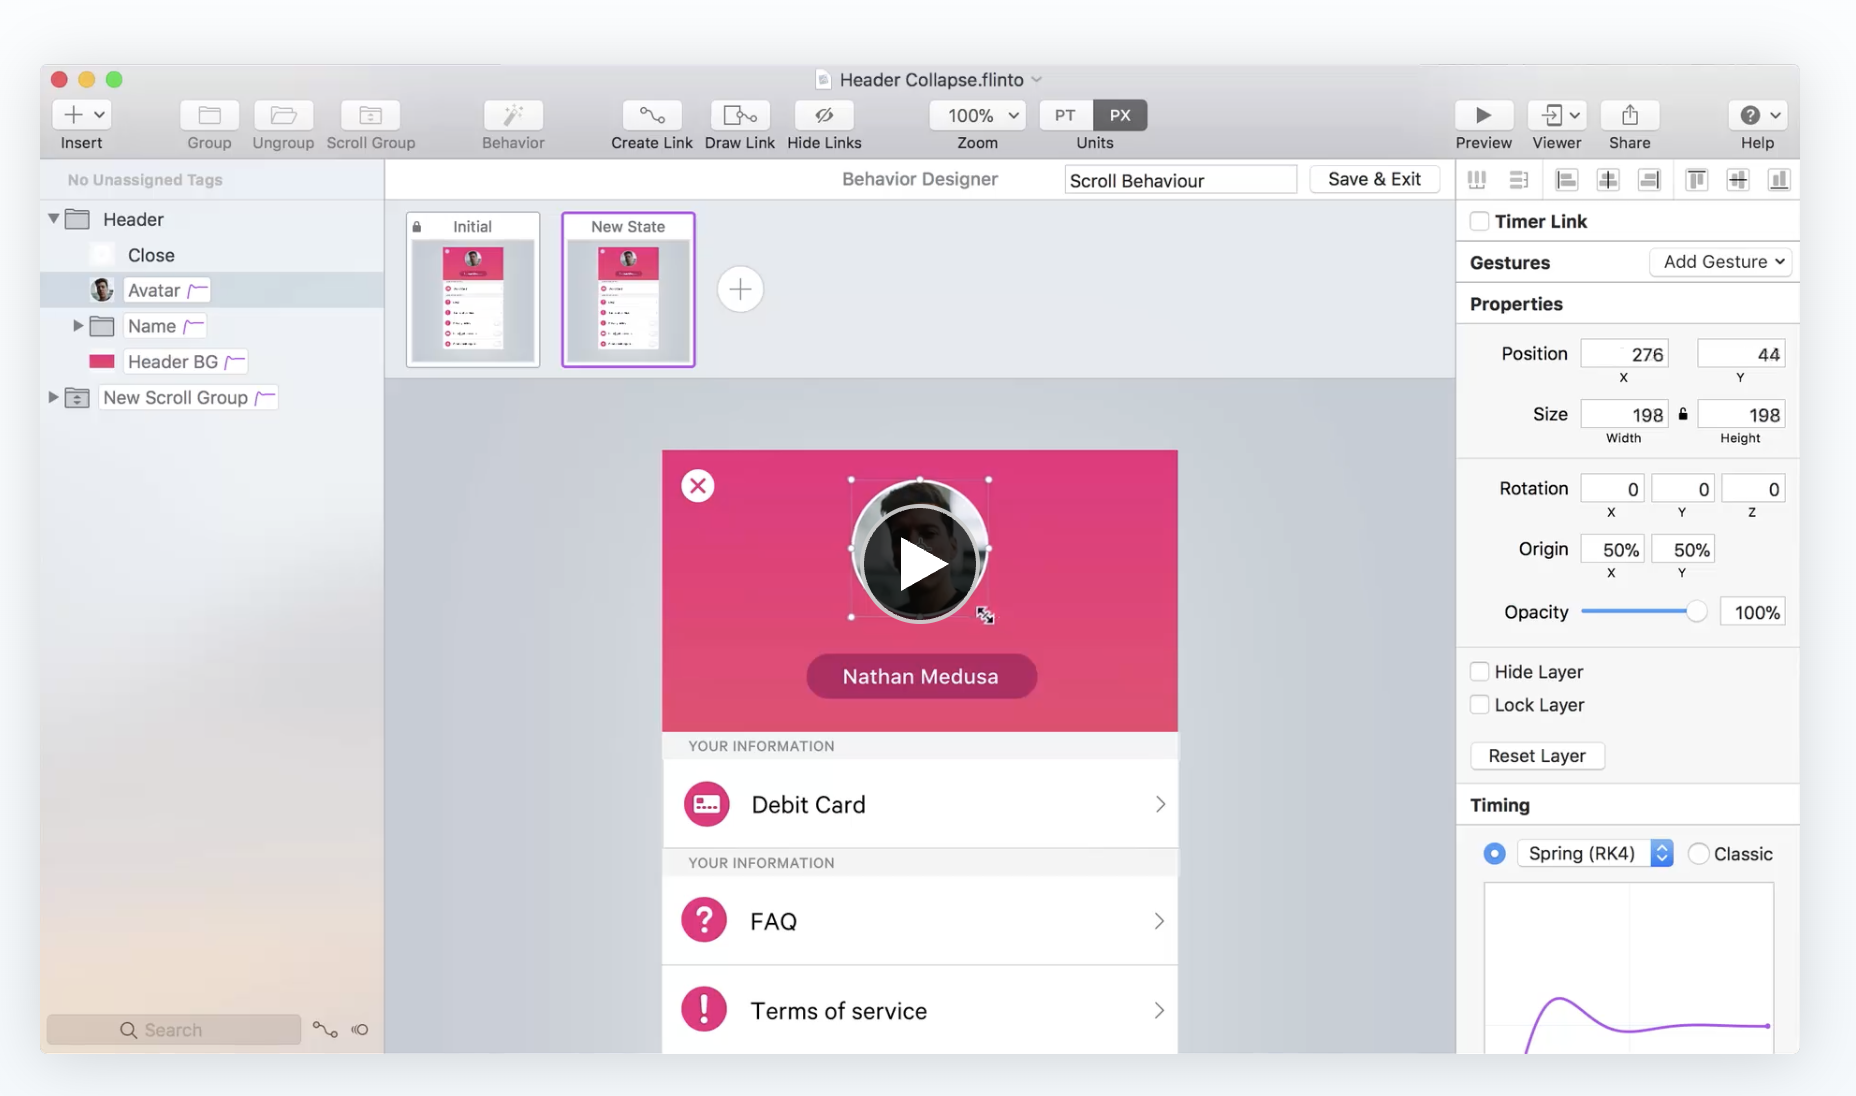
Task: Collapse the Header group in layers
Action: pos(54,218)
